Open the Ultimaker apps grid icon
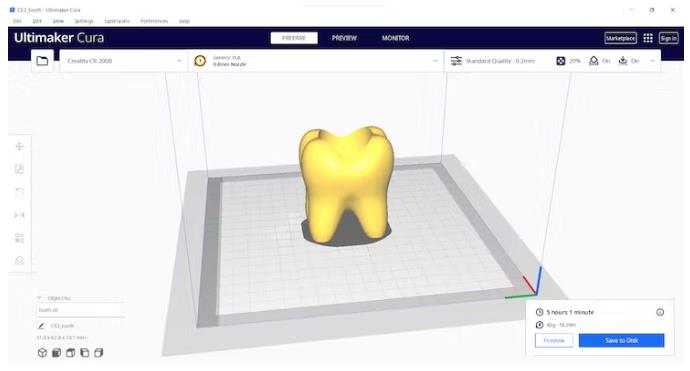 [x=648, y=38]
